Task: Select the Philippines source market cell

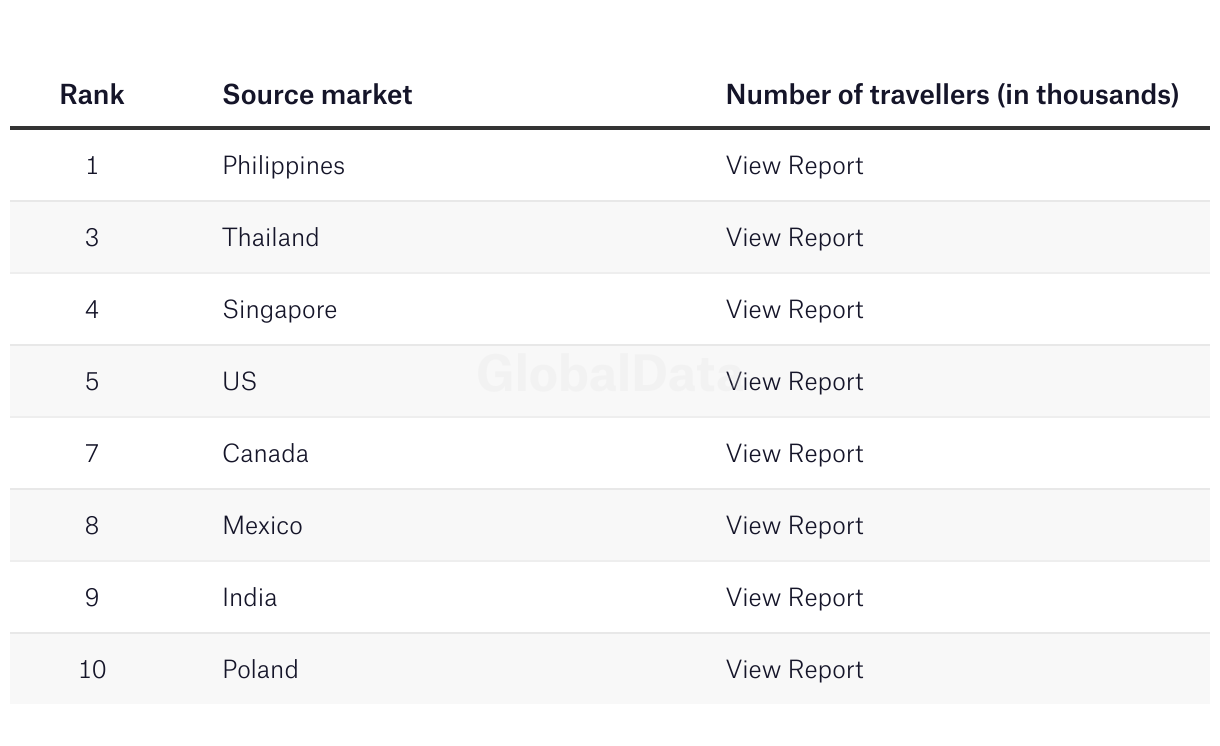Action: coord(283,166)
